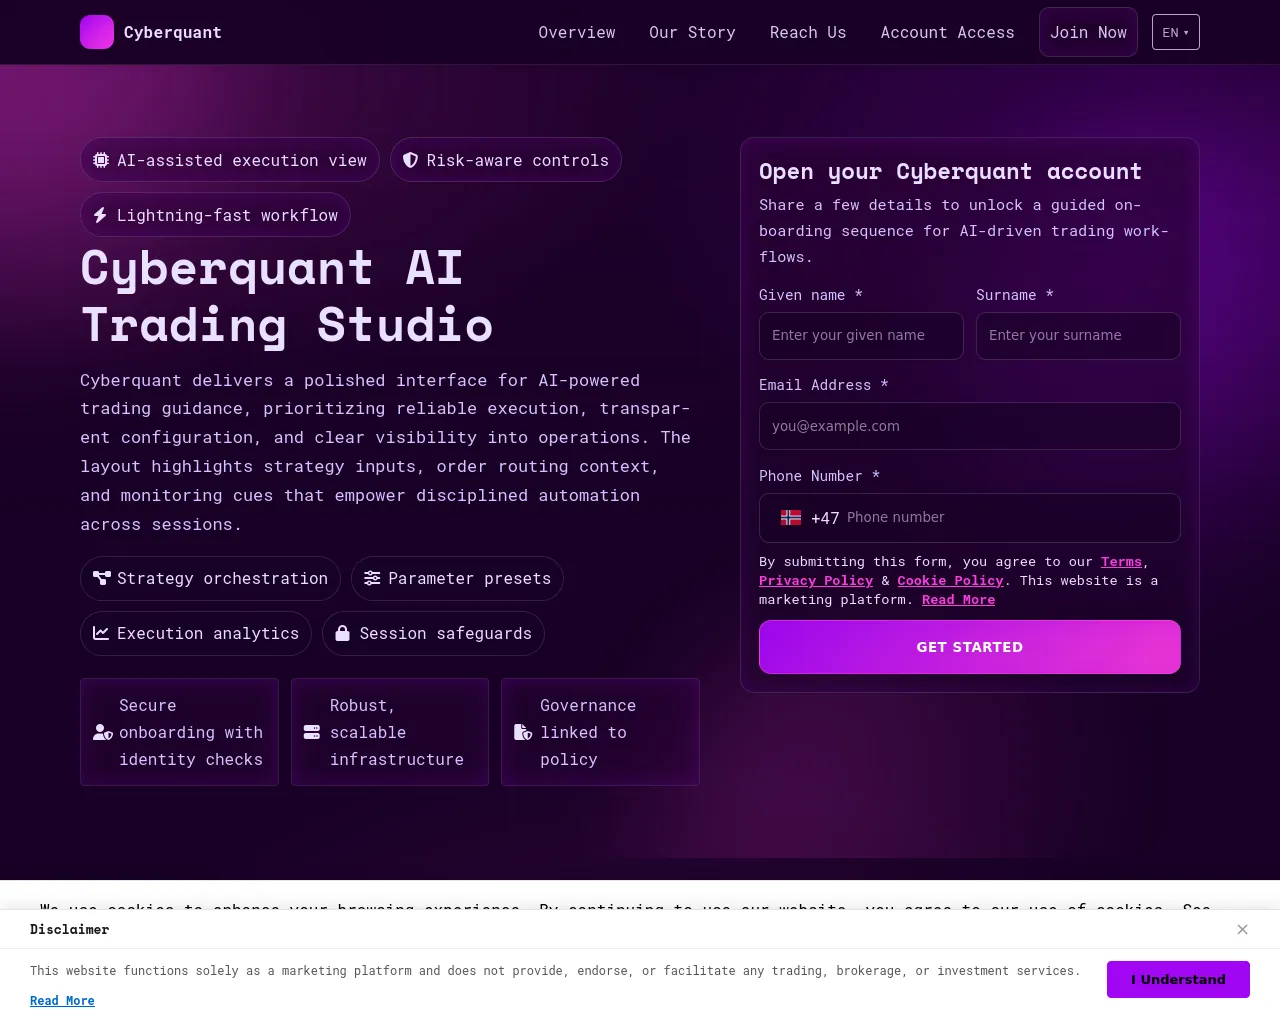Click the document icon in Governance card
Viewport: 1280px width, 1024px height.
coord(523,732)
